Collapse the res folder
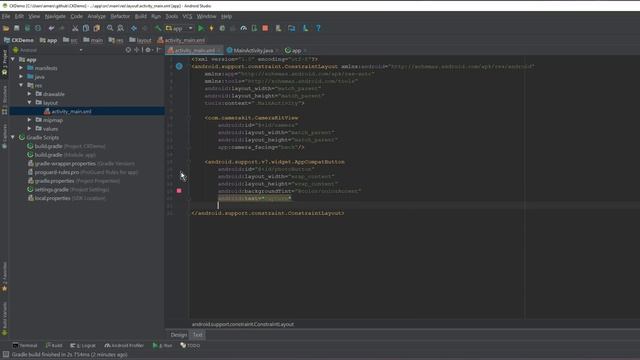Screen dimensions: 640x360 21,85
